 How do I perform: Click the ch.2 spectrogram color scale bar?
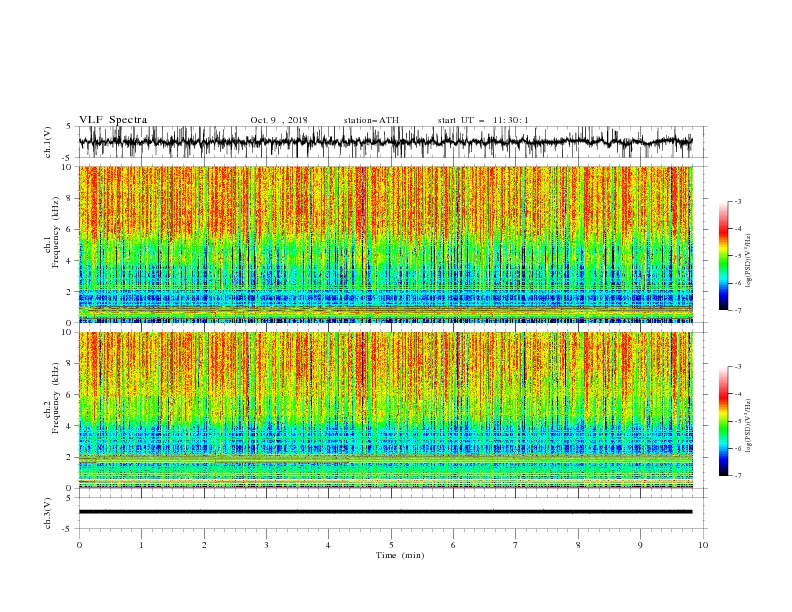pos(723,421)
